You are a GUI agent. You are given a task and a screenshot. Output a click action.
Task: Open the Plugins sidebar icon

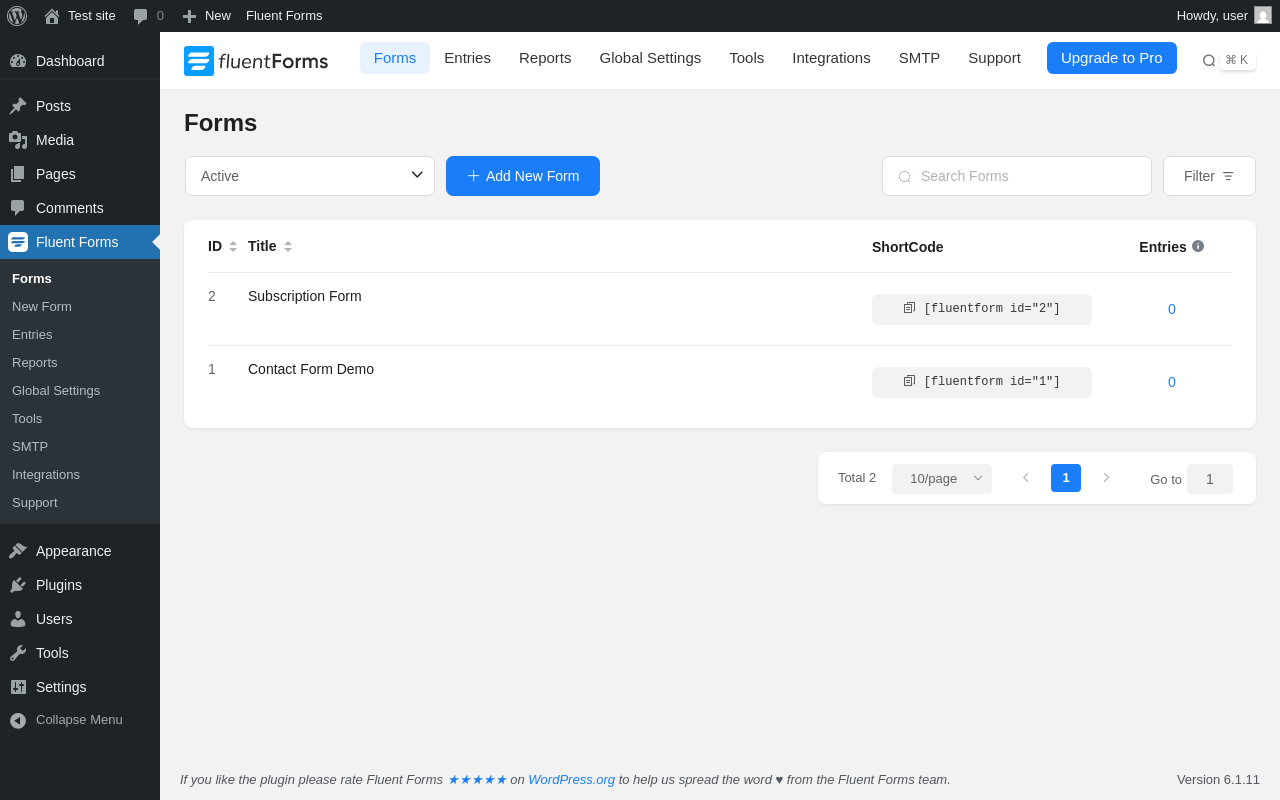tap(18, 585)
